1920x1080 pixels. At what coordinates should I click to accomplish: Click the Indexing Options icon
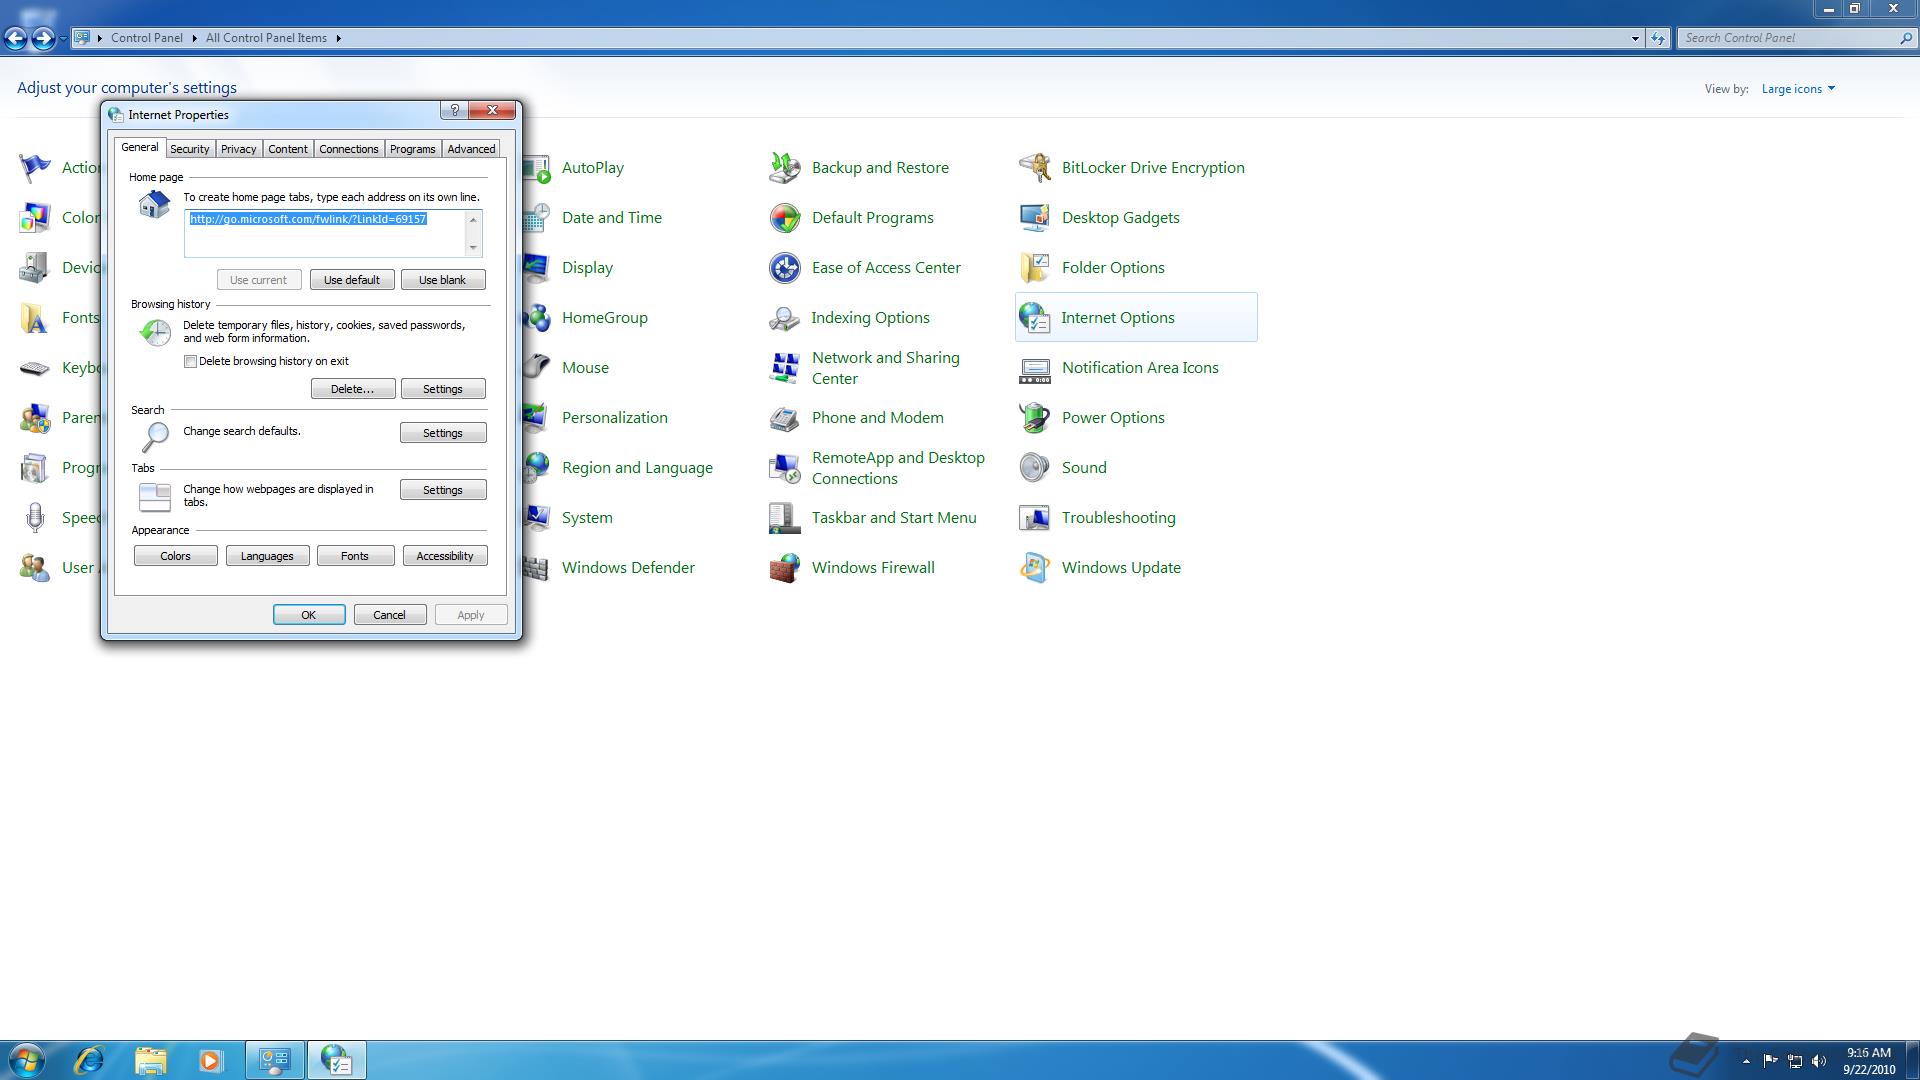785,318
